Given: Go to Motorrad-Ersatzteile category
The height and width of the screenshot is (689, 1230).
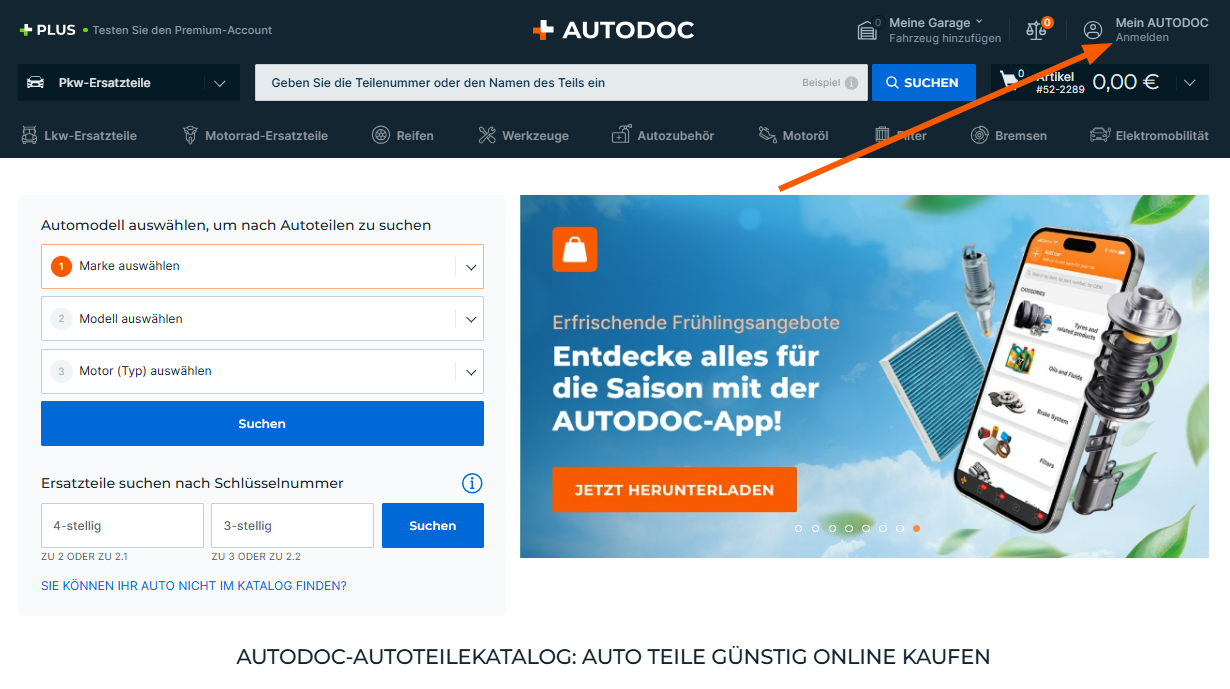Looking at the screenshot, I should pyautogui.click(x=255, y=135).
